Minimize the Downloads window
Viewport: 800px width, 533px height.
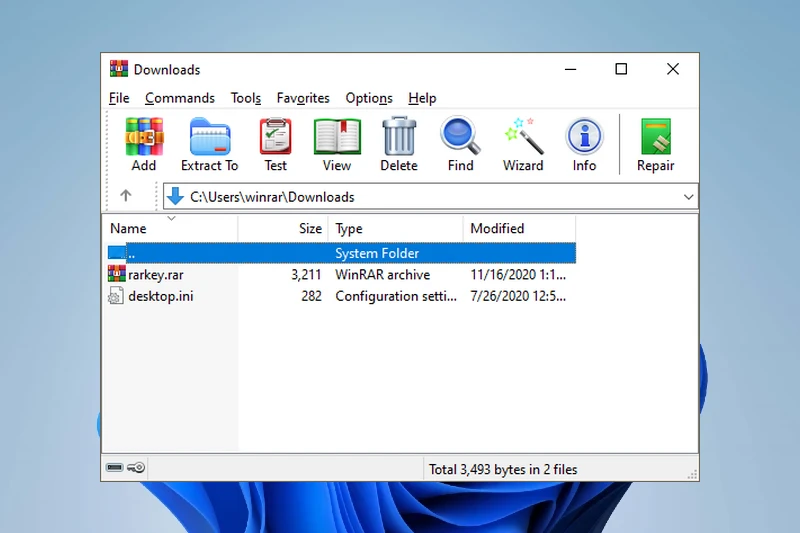pyautogui.click(x=570, y=69)
